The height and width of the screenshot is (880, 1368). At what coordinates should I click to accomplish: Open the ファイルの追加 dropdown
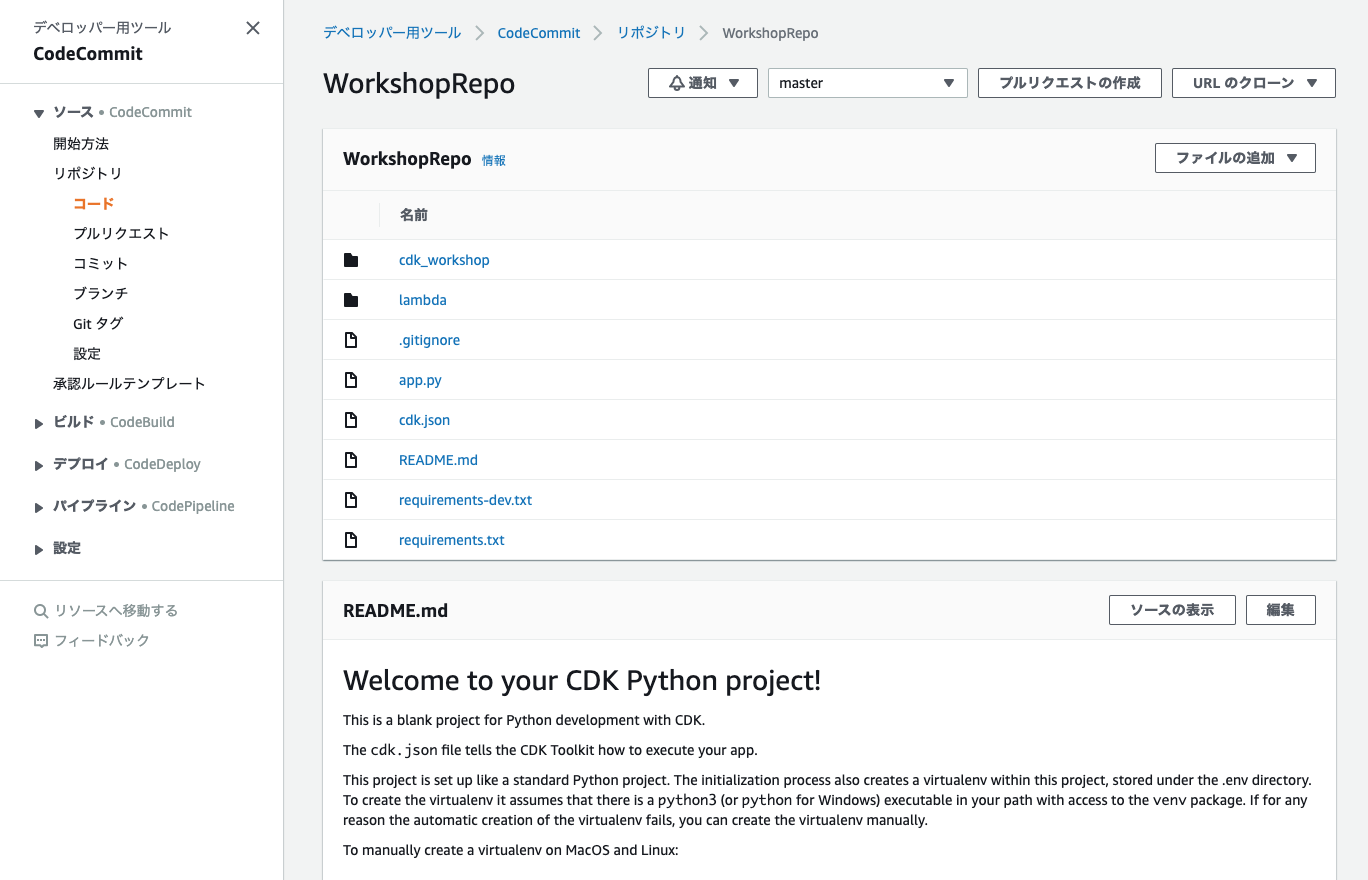[1235, 158]
